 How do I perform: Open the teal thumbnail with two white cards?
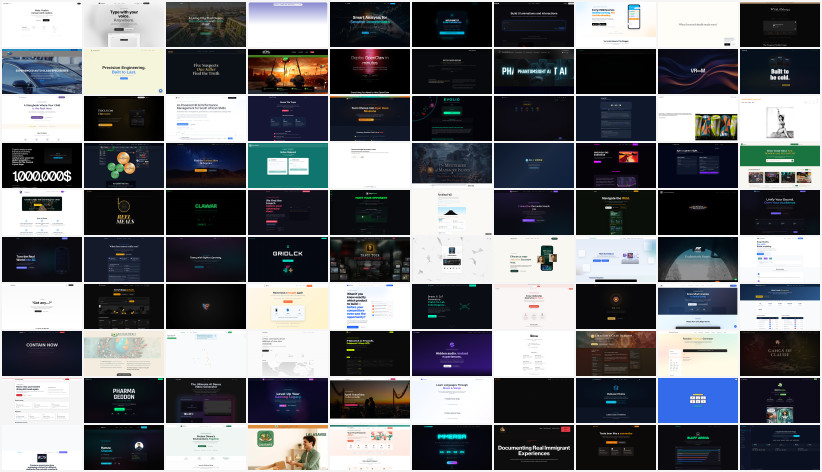tap(288, 165)
